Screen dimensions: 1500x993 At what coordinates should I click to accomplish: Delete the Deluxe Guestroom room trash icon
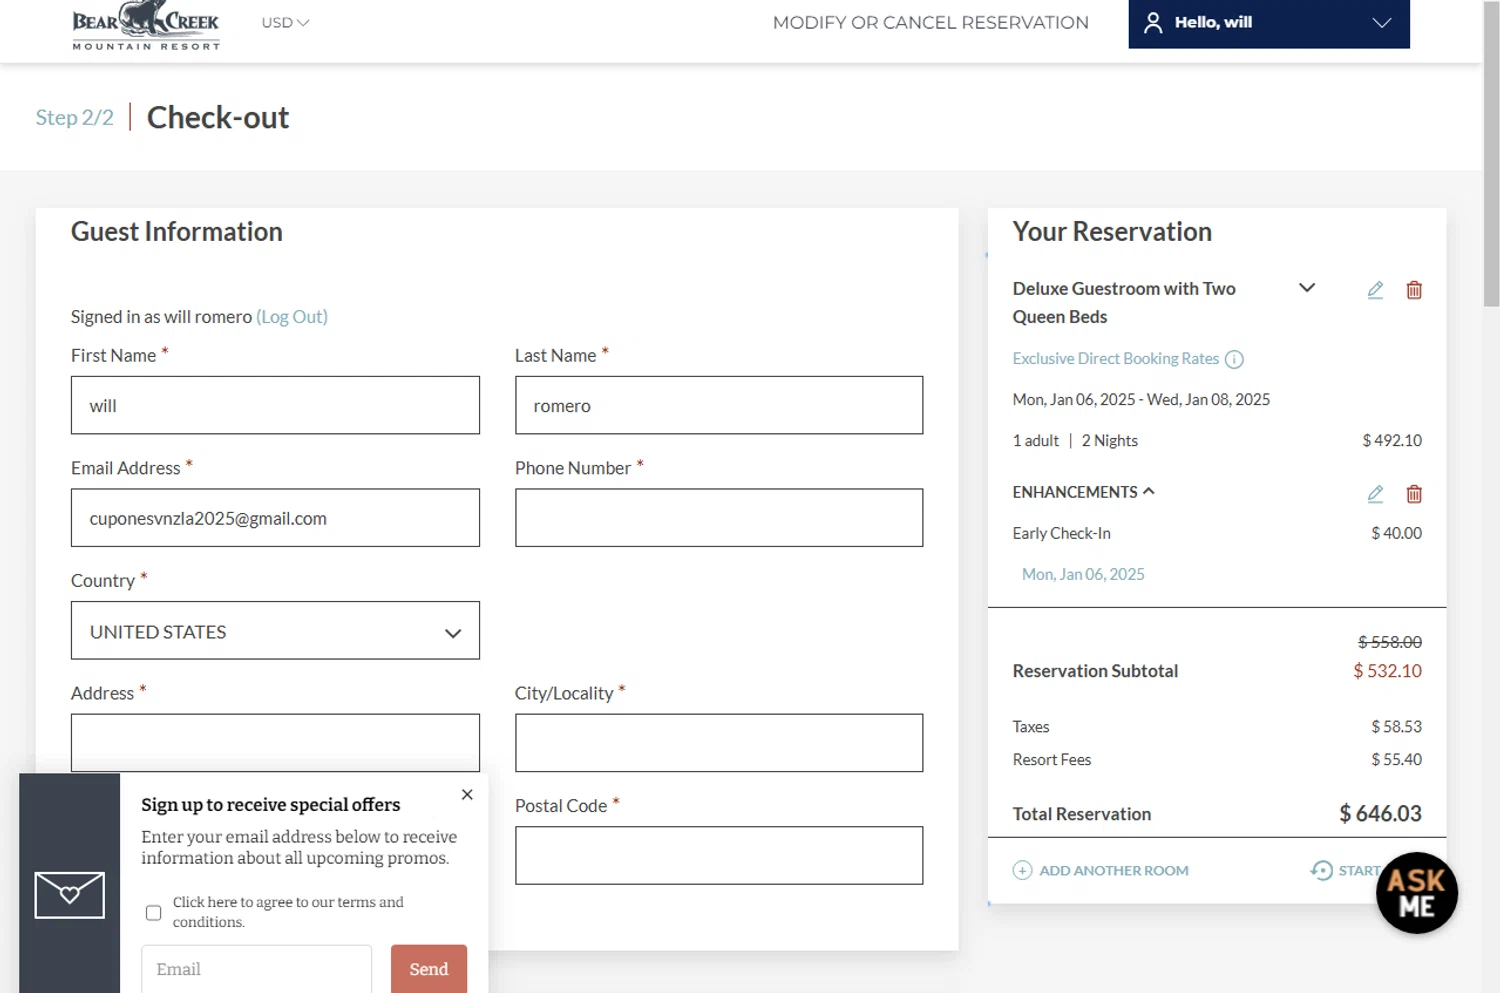click(1414, 290)
